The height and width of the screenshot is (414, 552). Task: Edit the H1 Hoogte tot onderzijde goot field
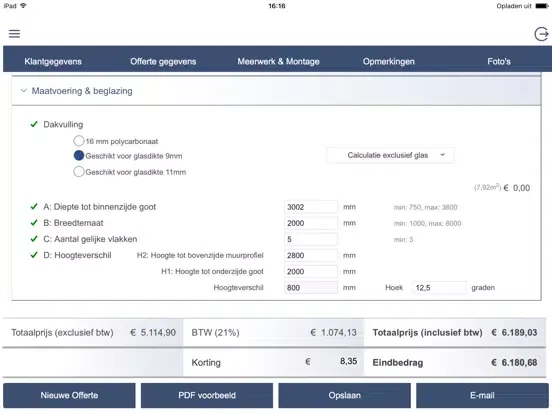tap(310, 271)
